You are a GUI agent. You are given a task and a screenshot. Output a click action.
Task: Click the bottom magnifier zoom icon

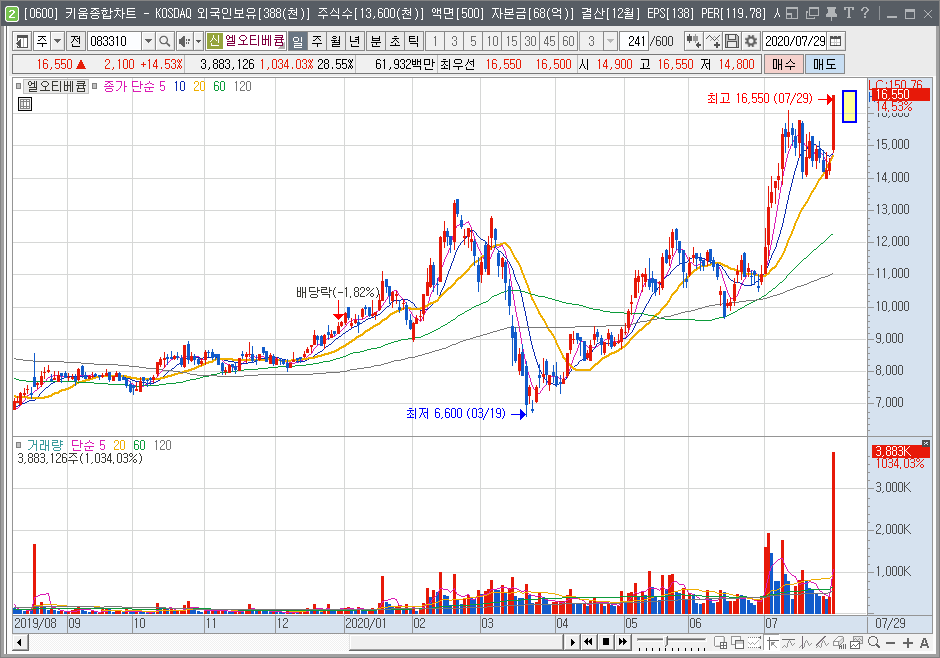(874, 642)
